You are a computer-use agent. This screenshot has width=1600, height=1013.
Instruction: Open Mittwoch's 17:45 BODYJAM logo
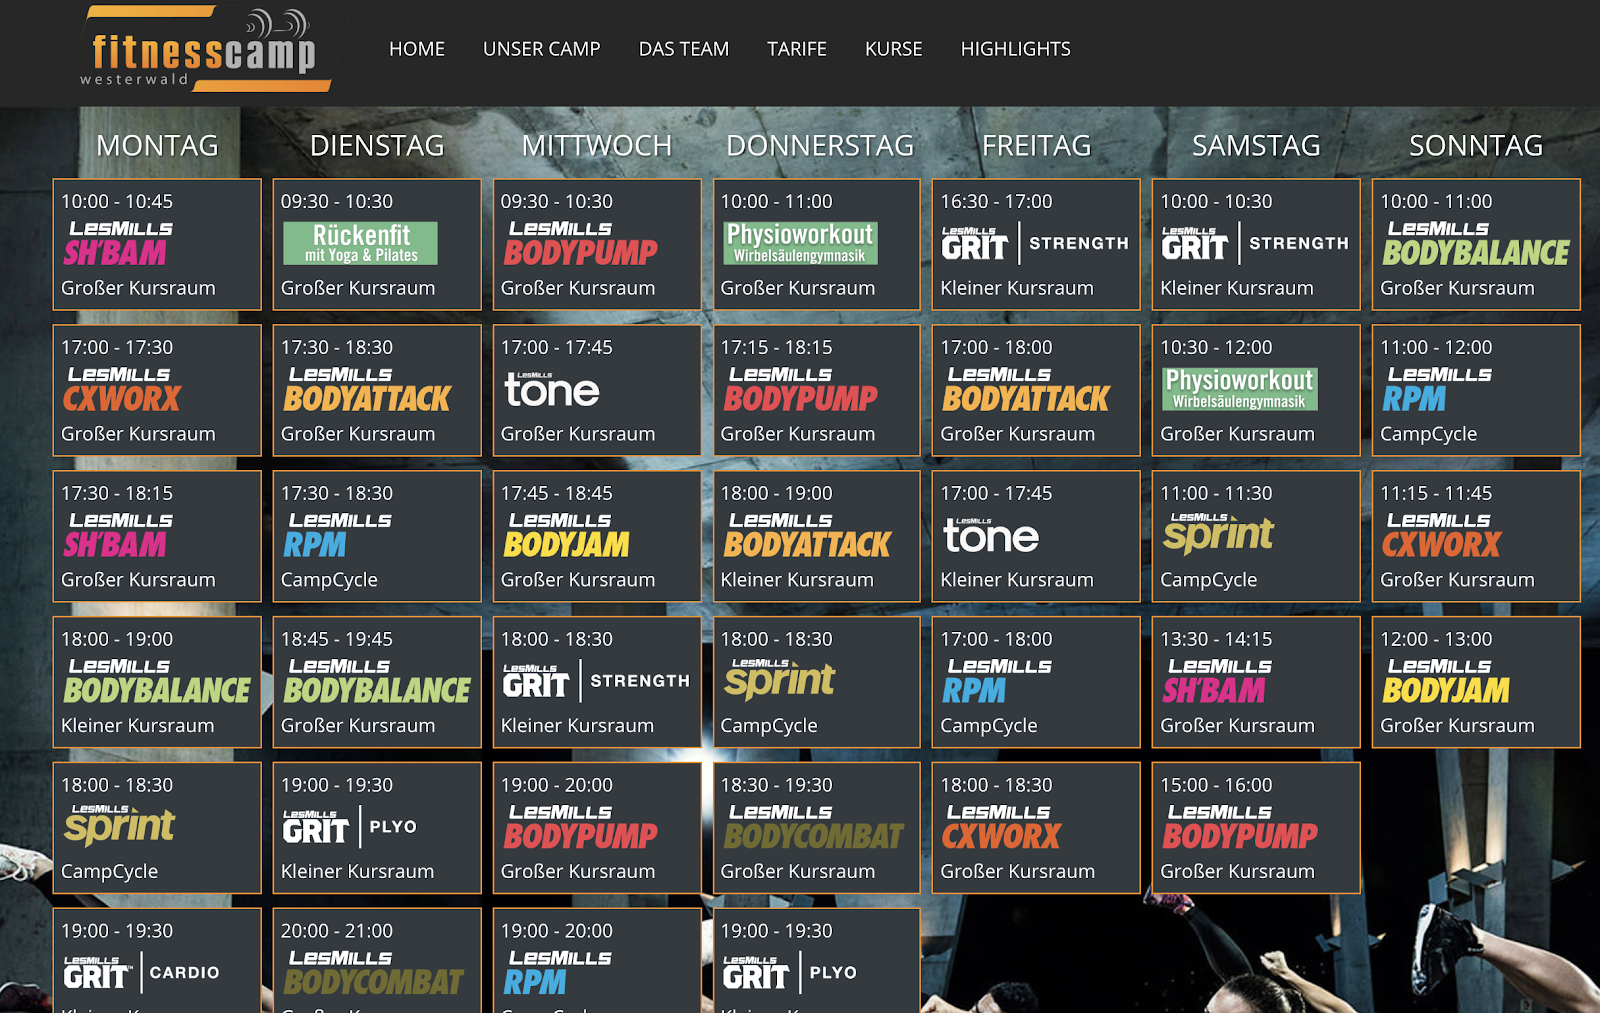566,535
